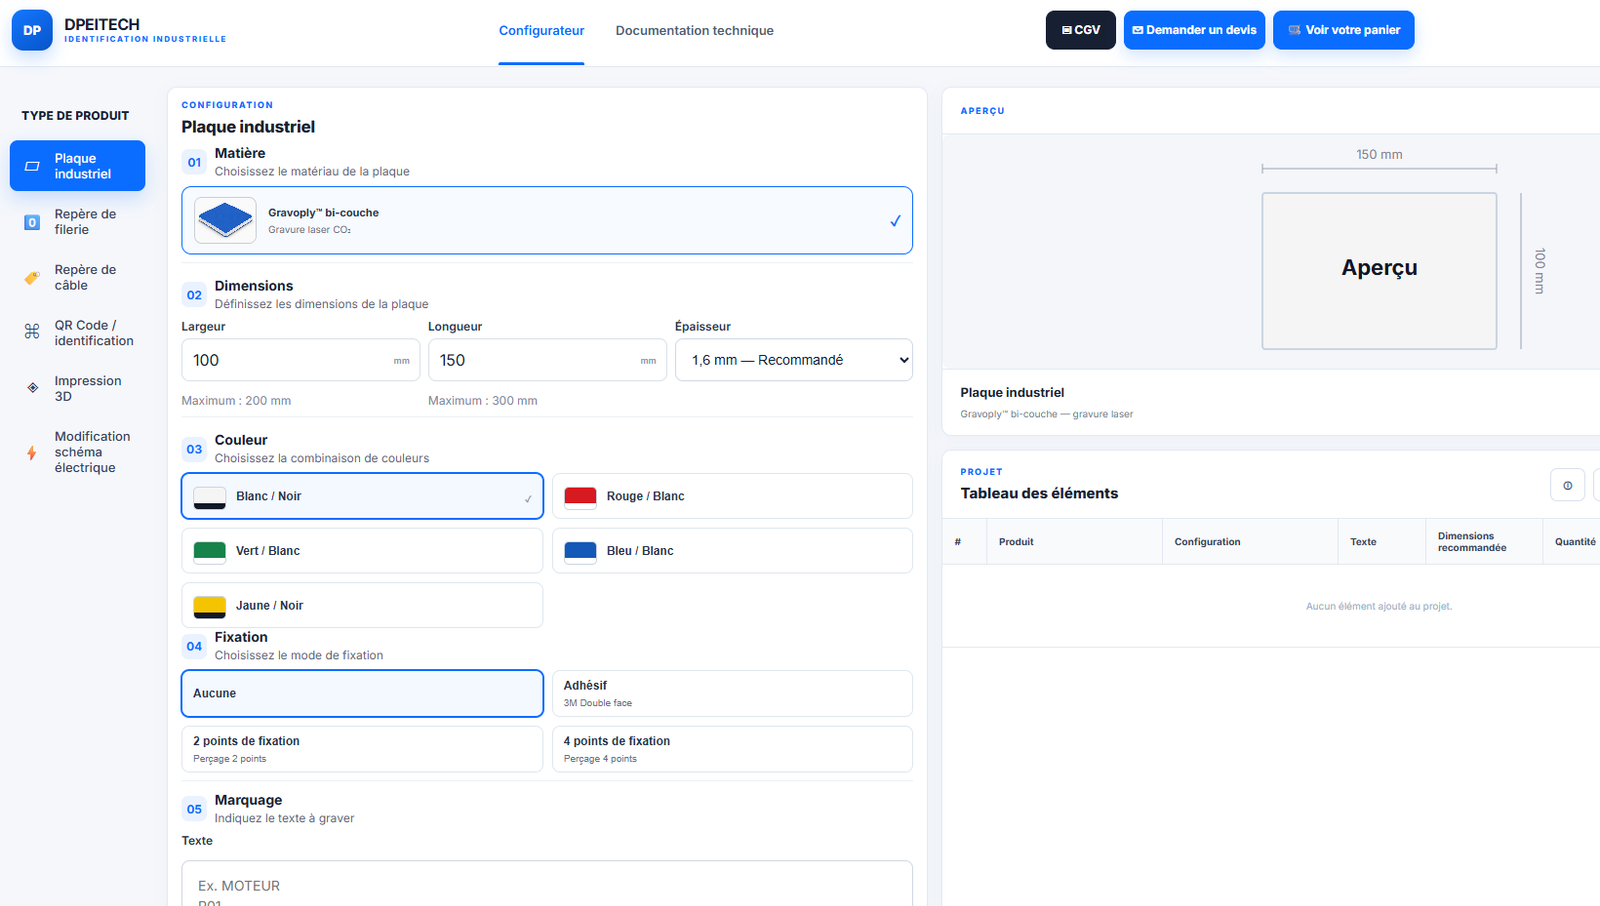Select Repère de câble product type
This screenshot has height=906, width=1600.
(x=77, y=278)
